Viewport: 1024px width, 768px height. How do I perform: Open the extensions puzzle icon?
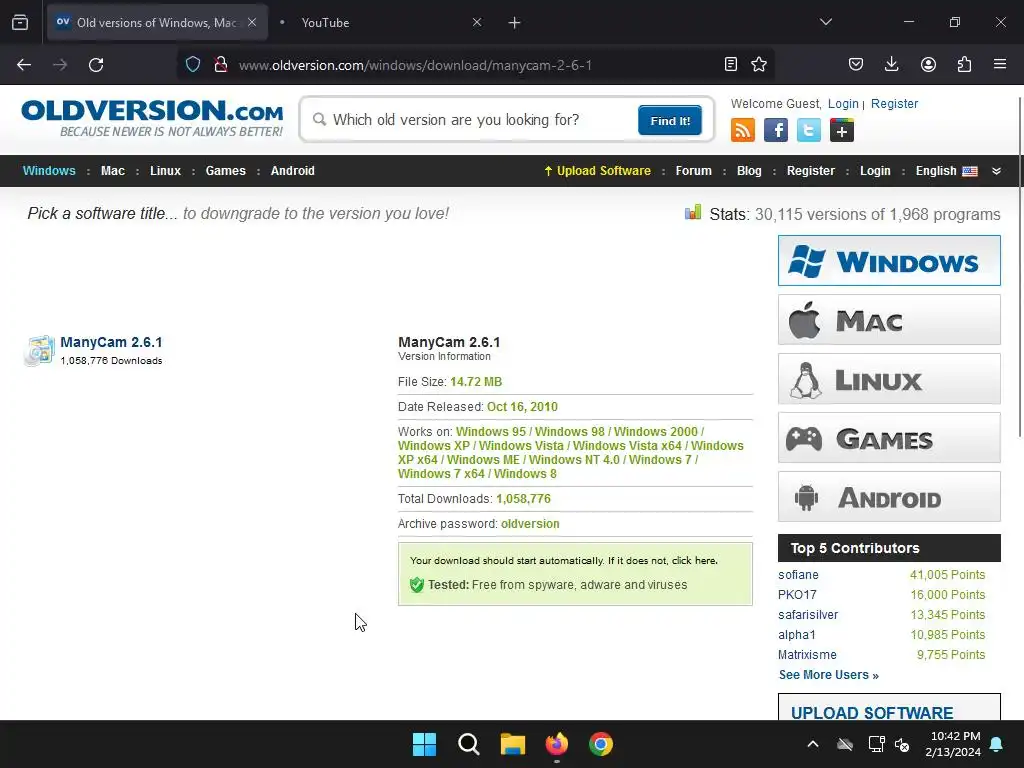964,64
